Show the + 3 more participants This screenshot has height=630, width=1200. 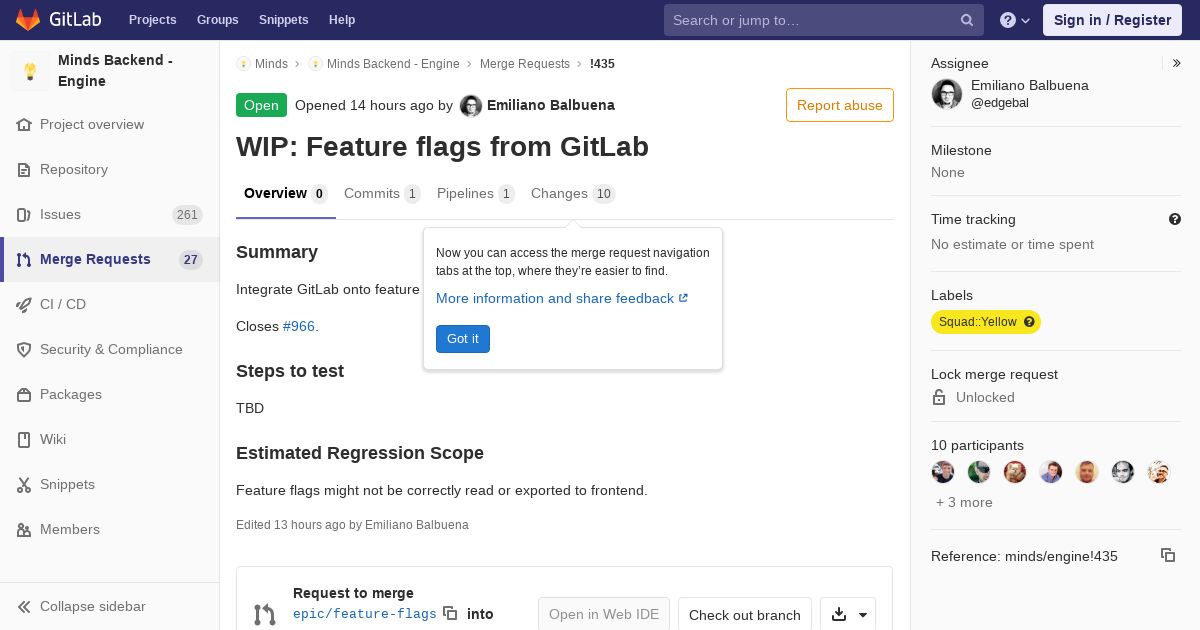point(964,502)
